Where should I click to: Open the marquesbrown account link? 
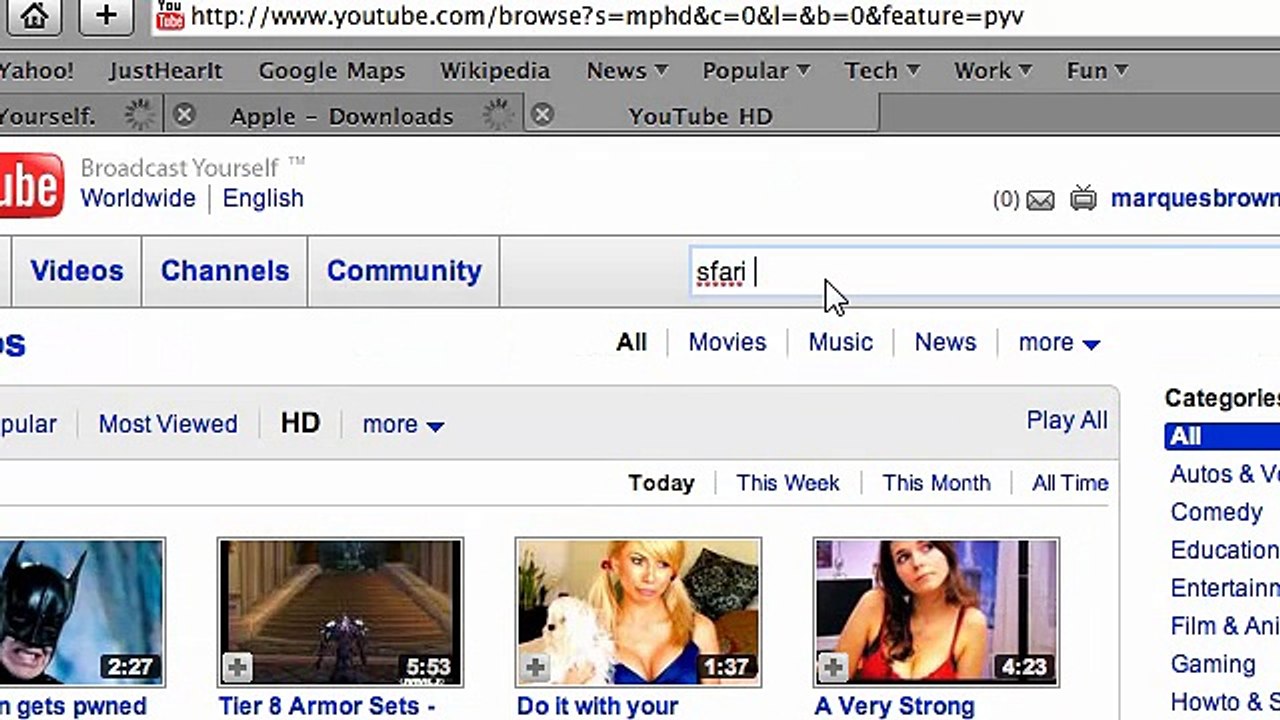1195,198
